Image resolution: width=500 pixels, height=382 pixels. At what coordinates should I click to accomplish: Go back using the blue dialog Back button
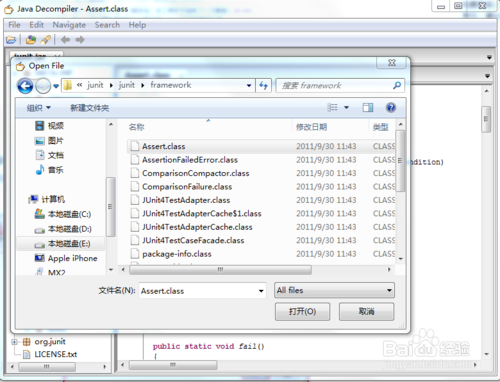pos(25,86)
